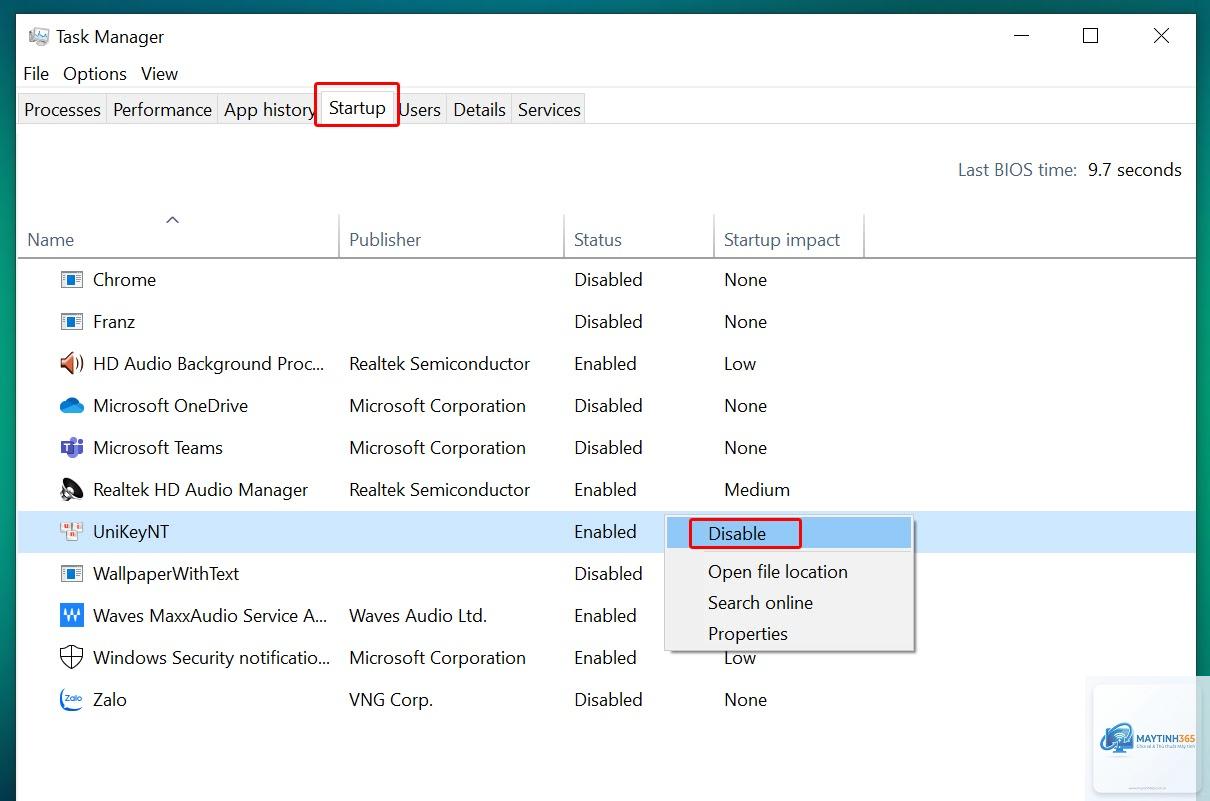Screen dimensions: 1210x801
Task: Click the Franz startup item icon
Action: (x=71, y=322)
